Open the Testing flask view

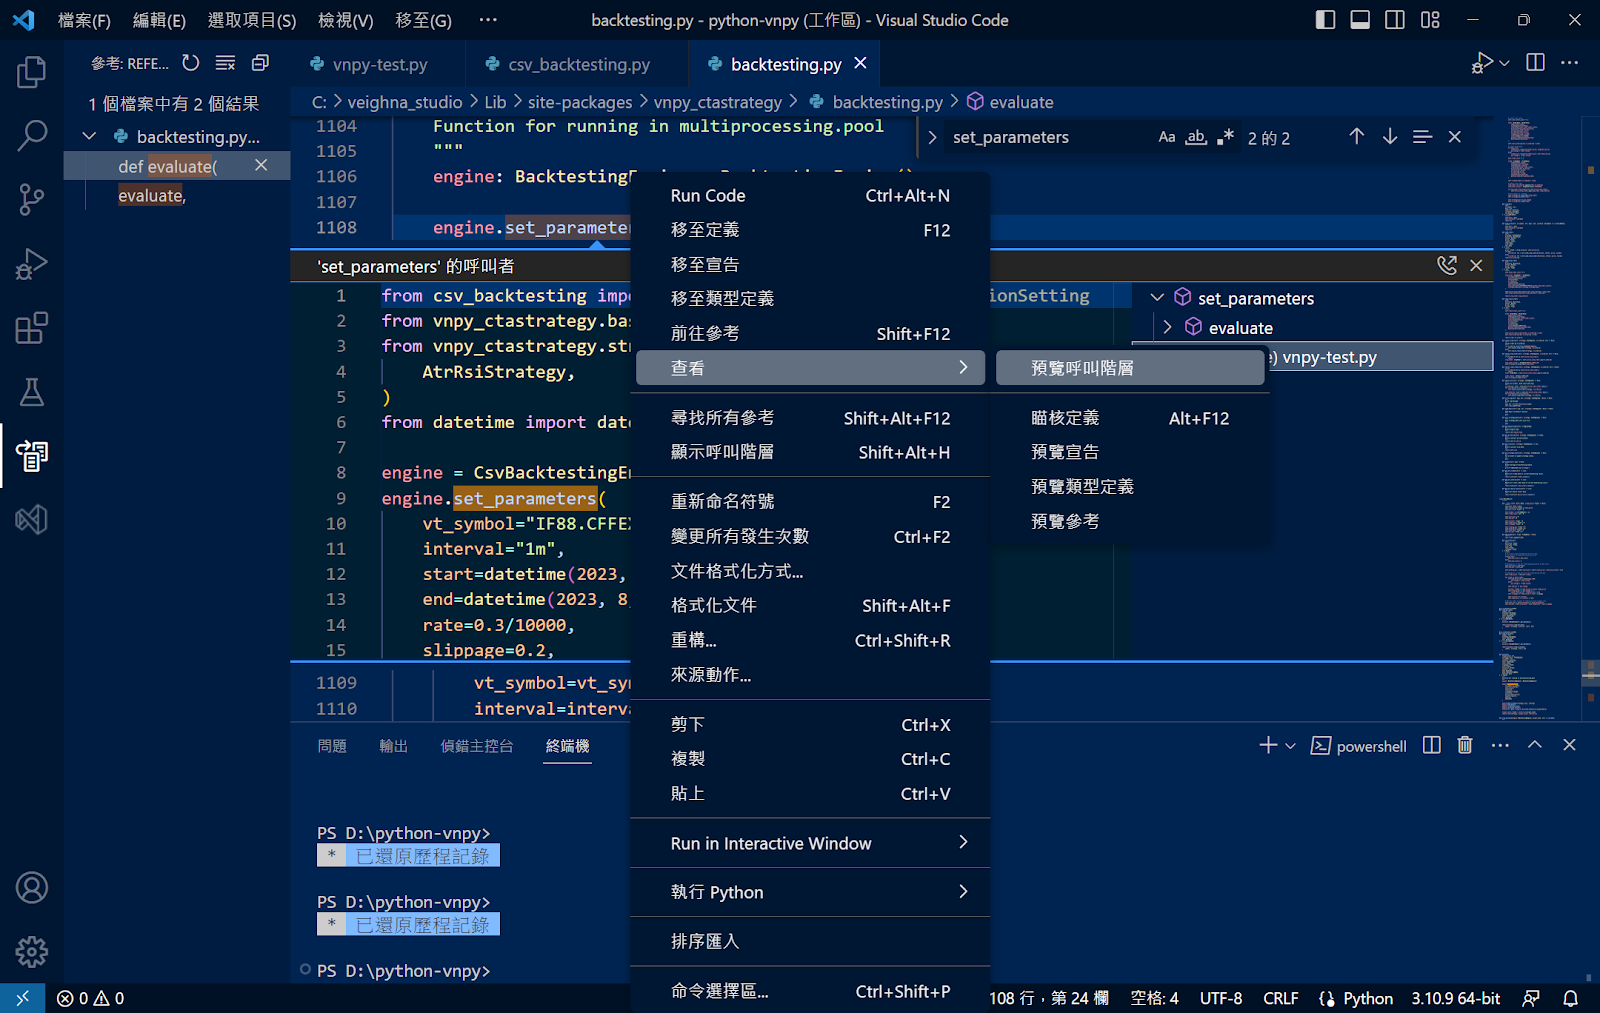pos(31,392)
